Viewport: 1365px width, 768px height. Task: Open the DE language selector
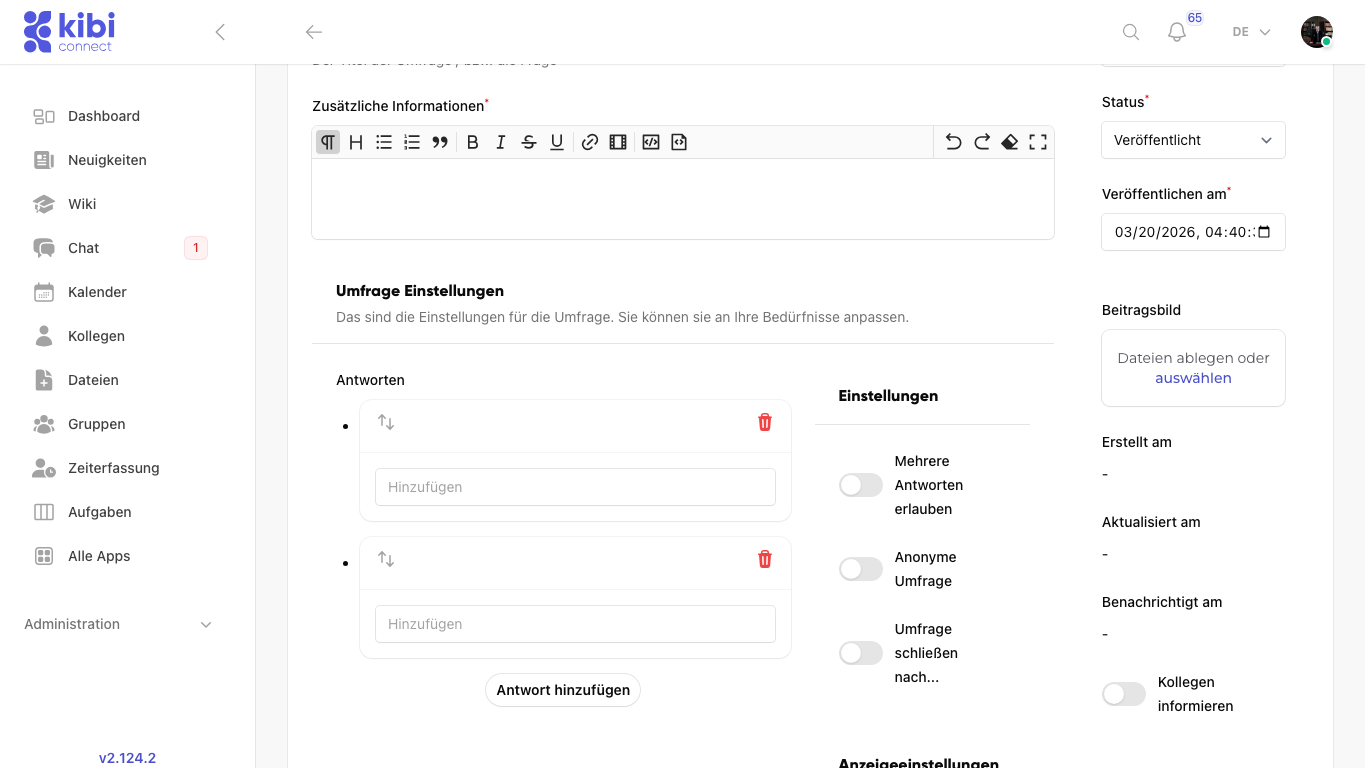pos(1249,31)
